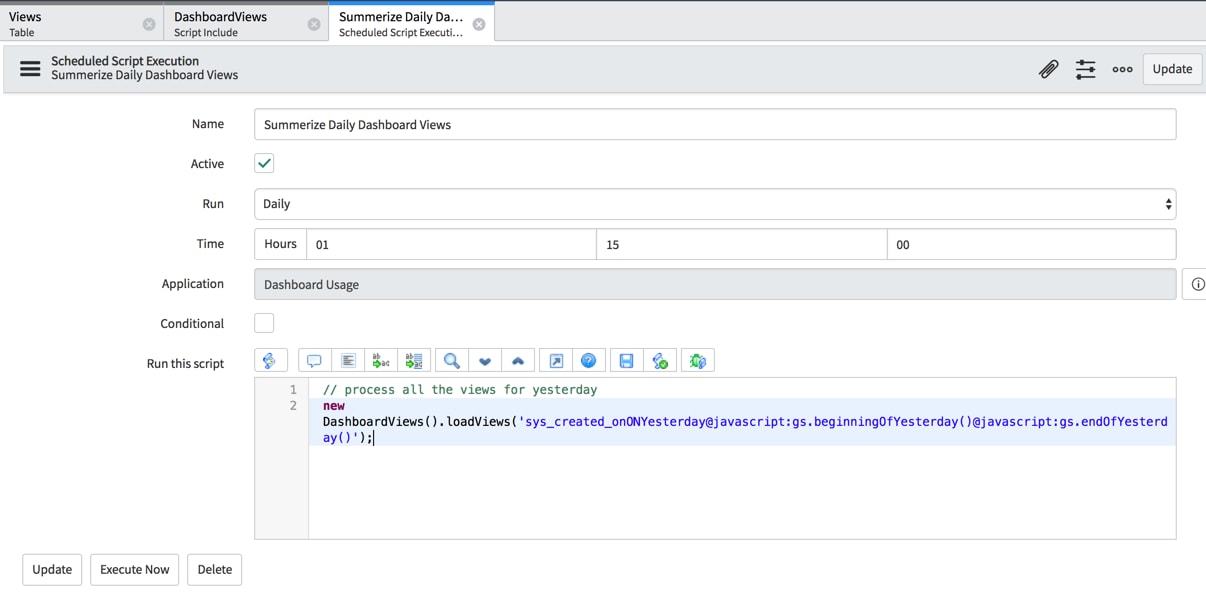The width and height of the screenshot is (1206, 599).
Task: Switch to the Views Table tab
Action: click(70, 21)
